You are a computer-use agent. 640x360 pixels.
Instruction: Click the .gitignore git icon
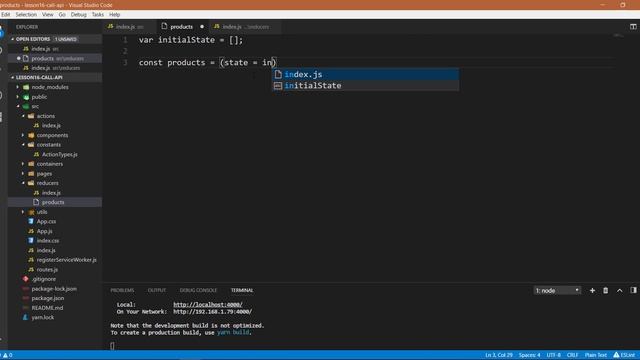tap(25, 279)
